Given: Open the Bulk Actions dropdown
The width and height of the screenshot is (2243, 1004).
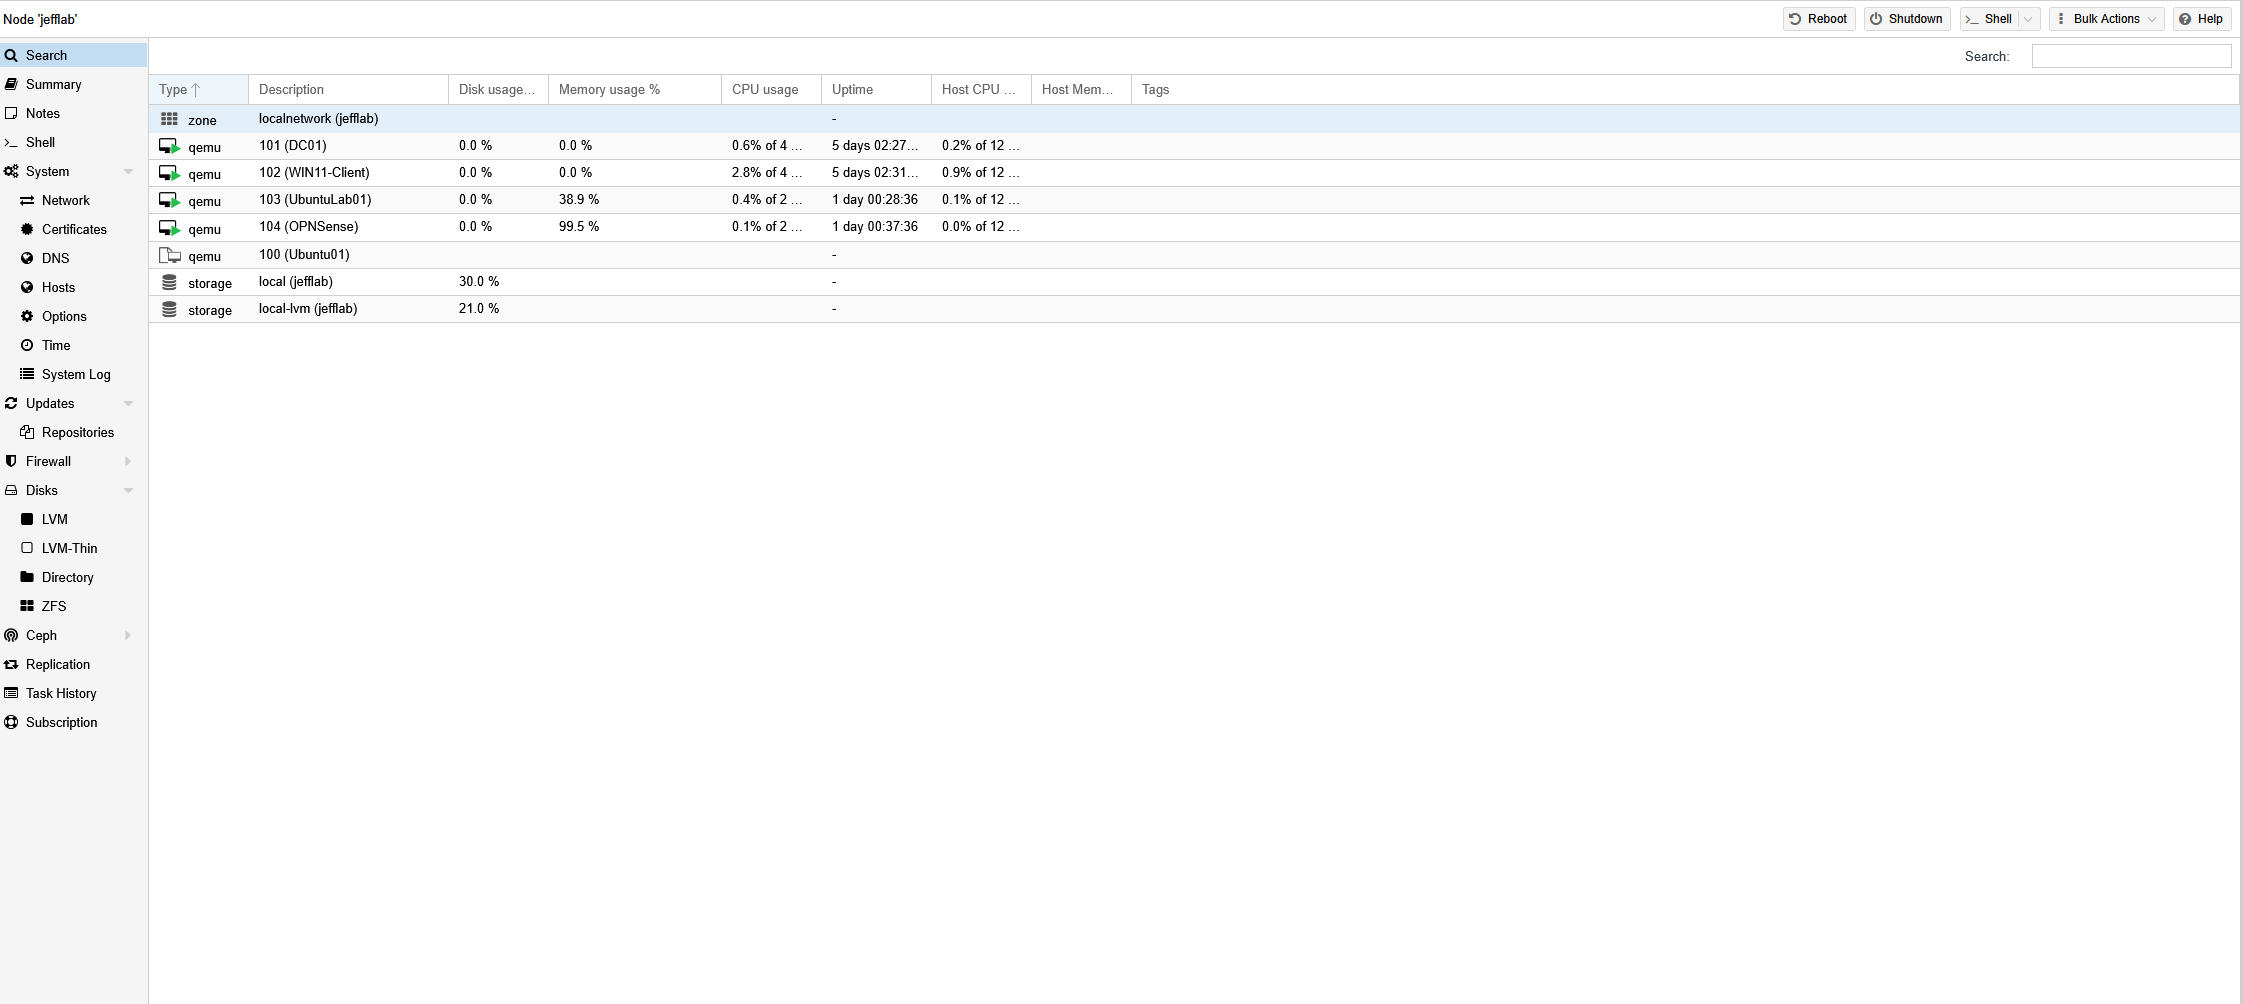Looking at the screenshot, I should coord(2106,19).
